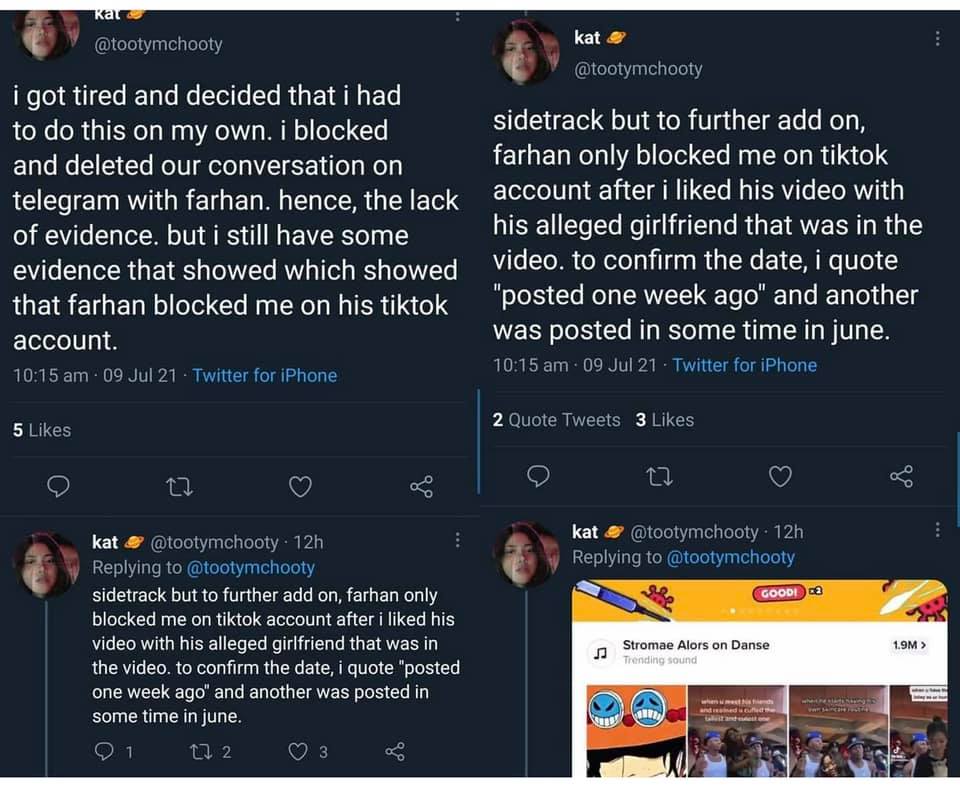
Task: Open more options on top-right tweet
Action: click(937, 38)
